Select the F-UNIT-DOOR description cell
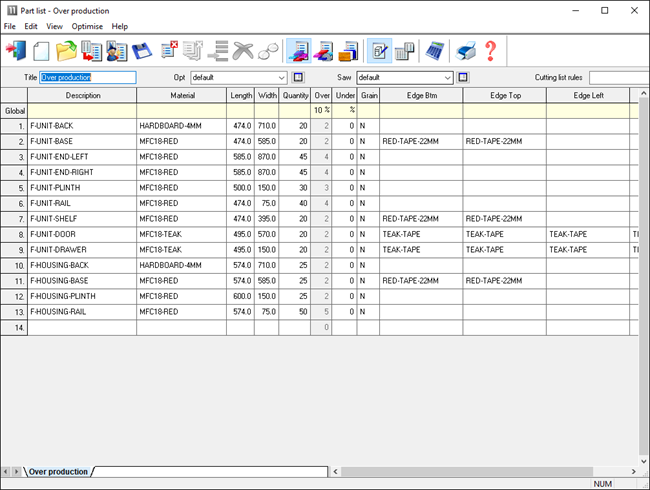Image resolution: width=650 pixels, height=490 pixels. (82, 234)
